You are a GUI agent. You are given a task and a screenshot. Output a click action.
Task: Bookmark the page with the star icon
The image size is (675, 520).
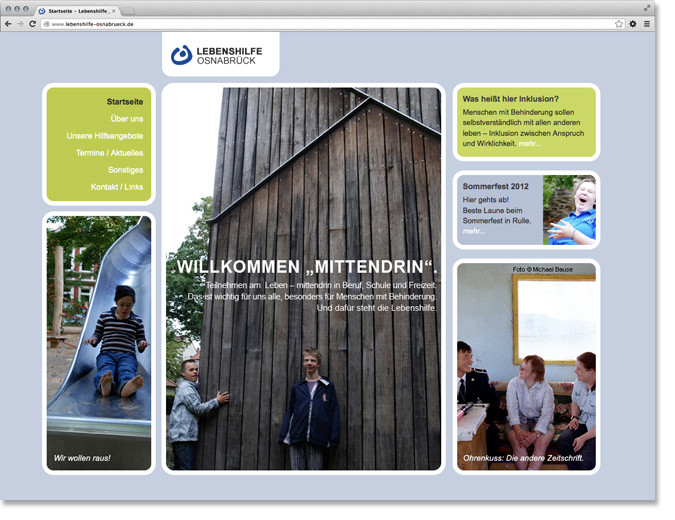coord(619,24)
